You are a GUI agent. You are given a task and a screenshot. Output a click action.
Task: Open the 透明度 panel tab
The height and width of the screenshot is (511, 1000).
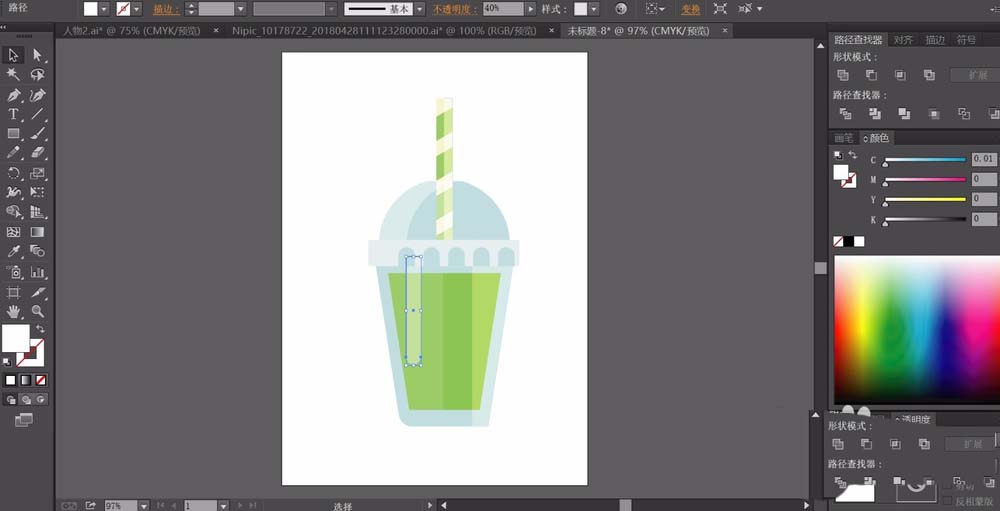point(916,419)
